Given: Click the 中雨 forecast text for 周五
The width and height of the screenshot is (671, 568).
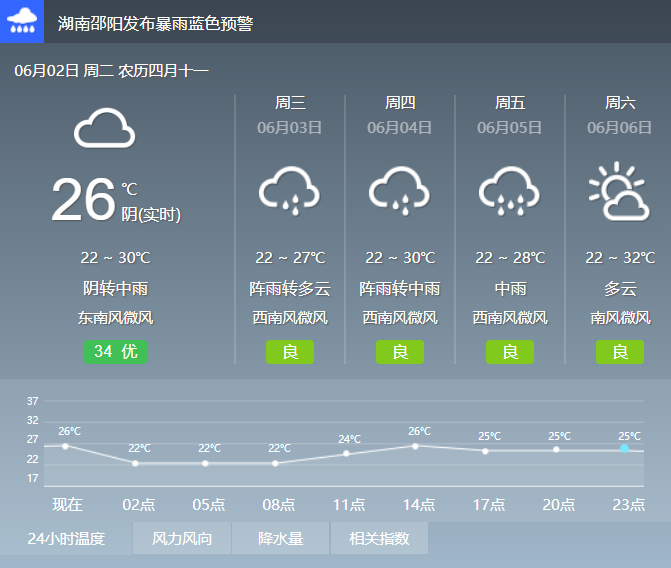Looking at the screenshot, I should 510,288.
